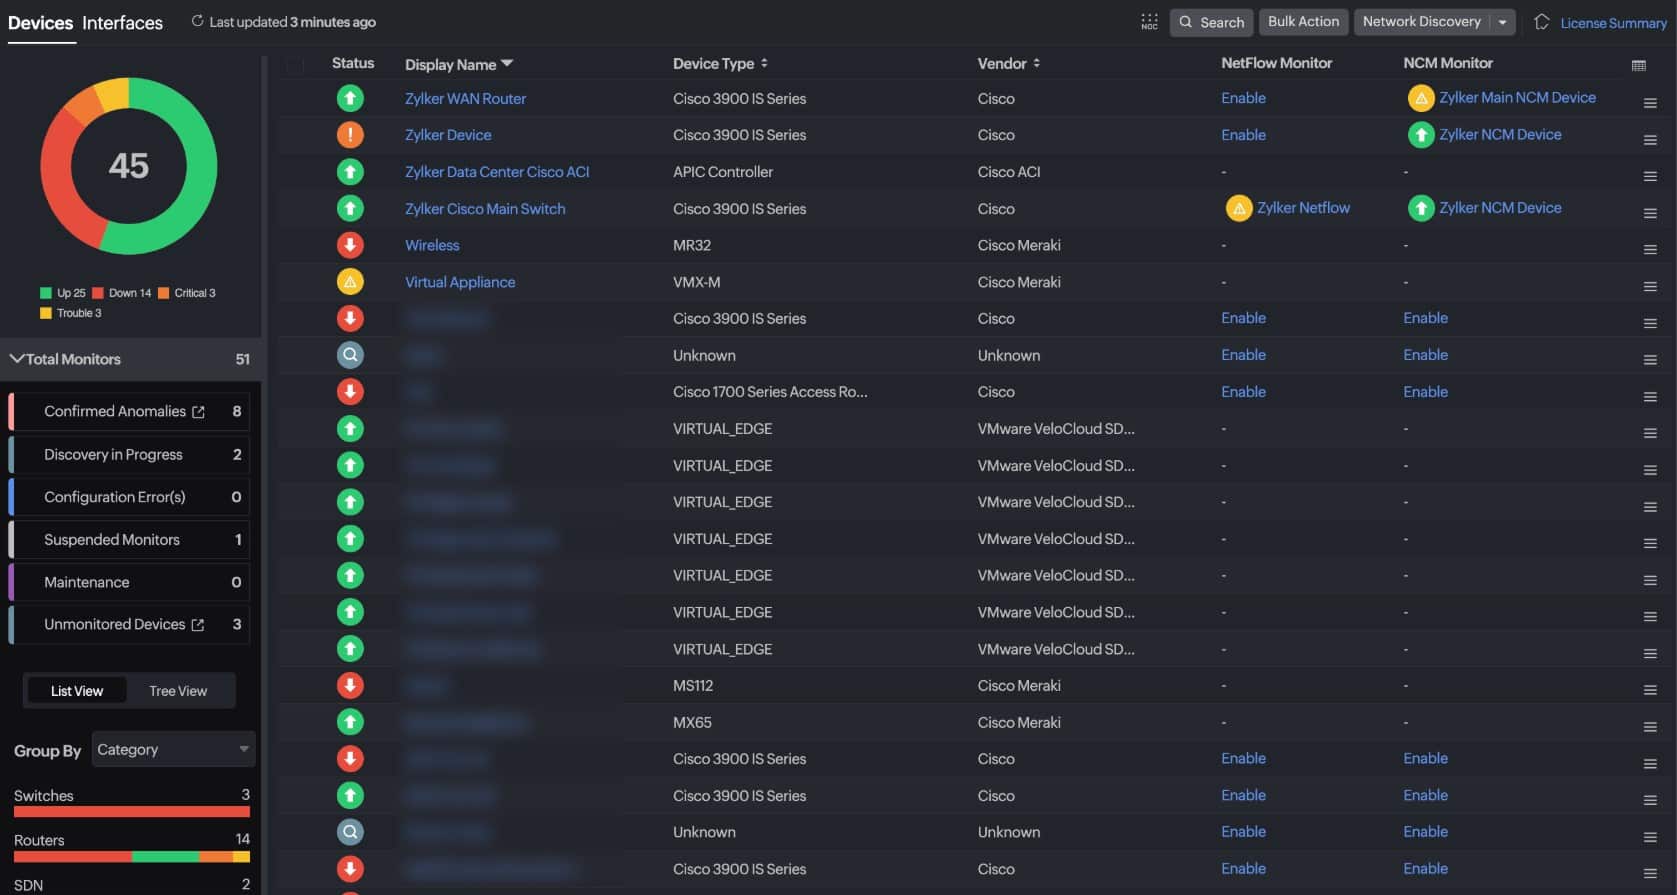Click the Down 14 legend entry

pos(122,293)
